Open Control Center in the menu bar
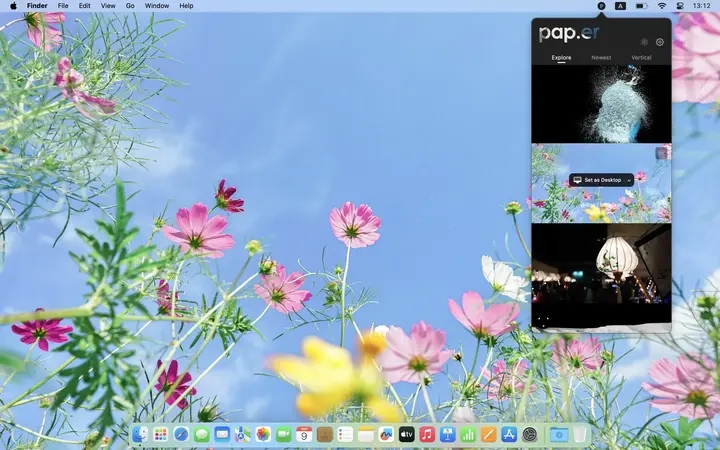Screen dimensions: 720x450 click(680, 6)
